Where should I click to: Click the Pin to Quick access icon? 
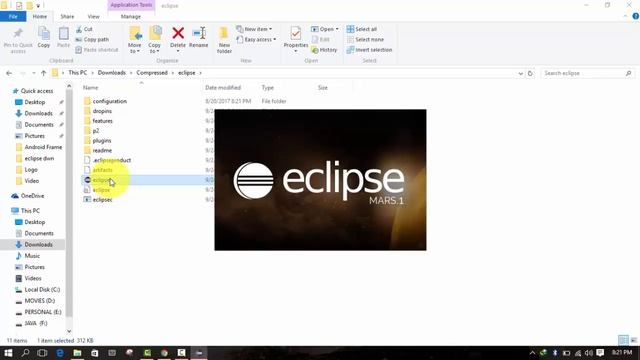[18, 33]
